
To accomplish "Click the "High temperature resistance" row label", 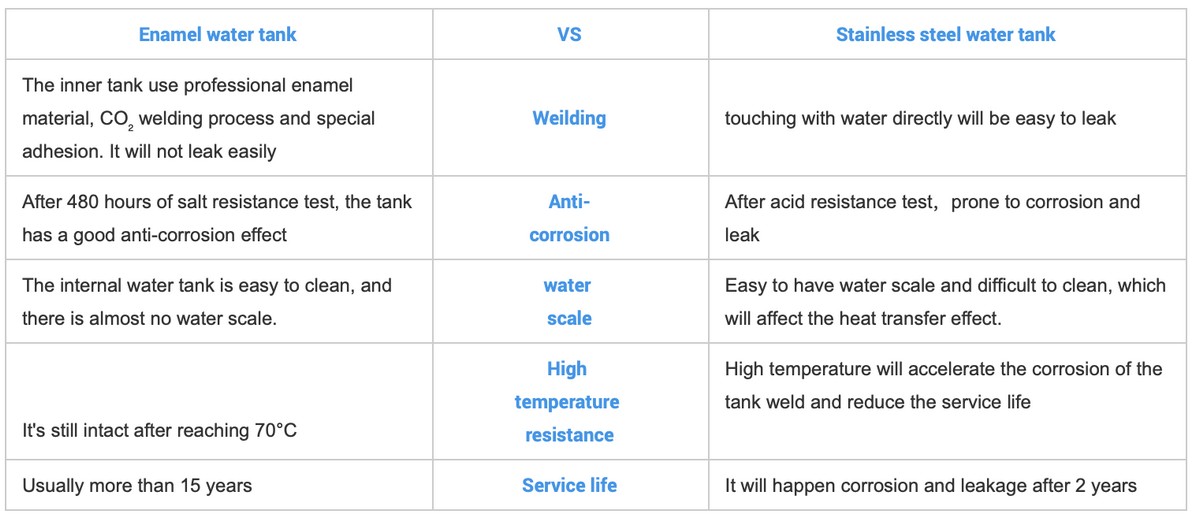I will click(567, 402).
